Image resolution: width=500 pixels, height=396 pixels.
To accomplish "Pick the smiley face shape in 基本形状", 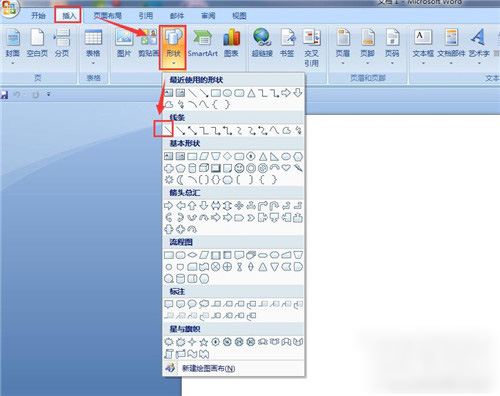I will [239, 168].
